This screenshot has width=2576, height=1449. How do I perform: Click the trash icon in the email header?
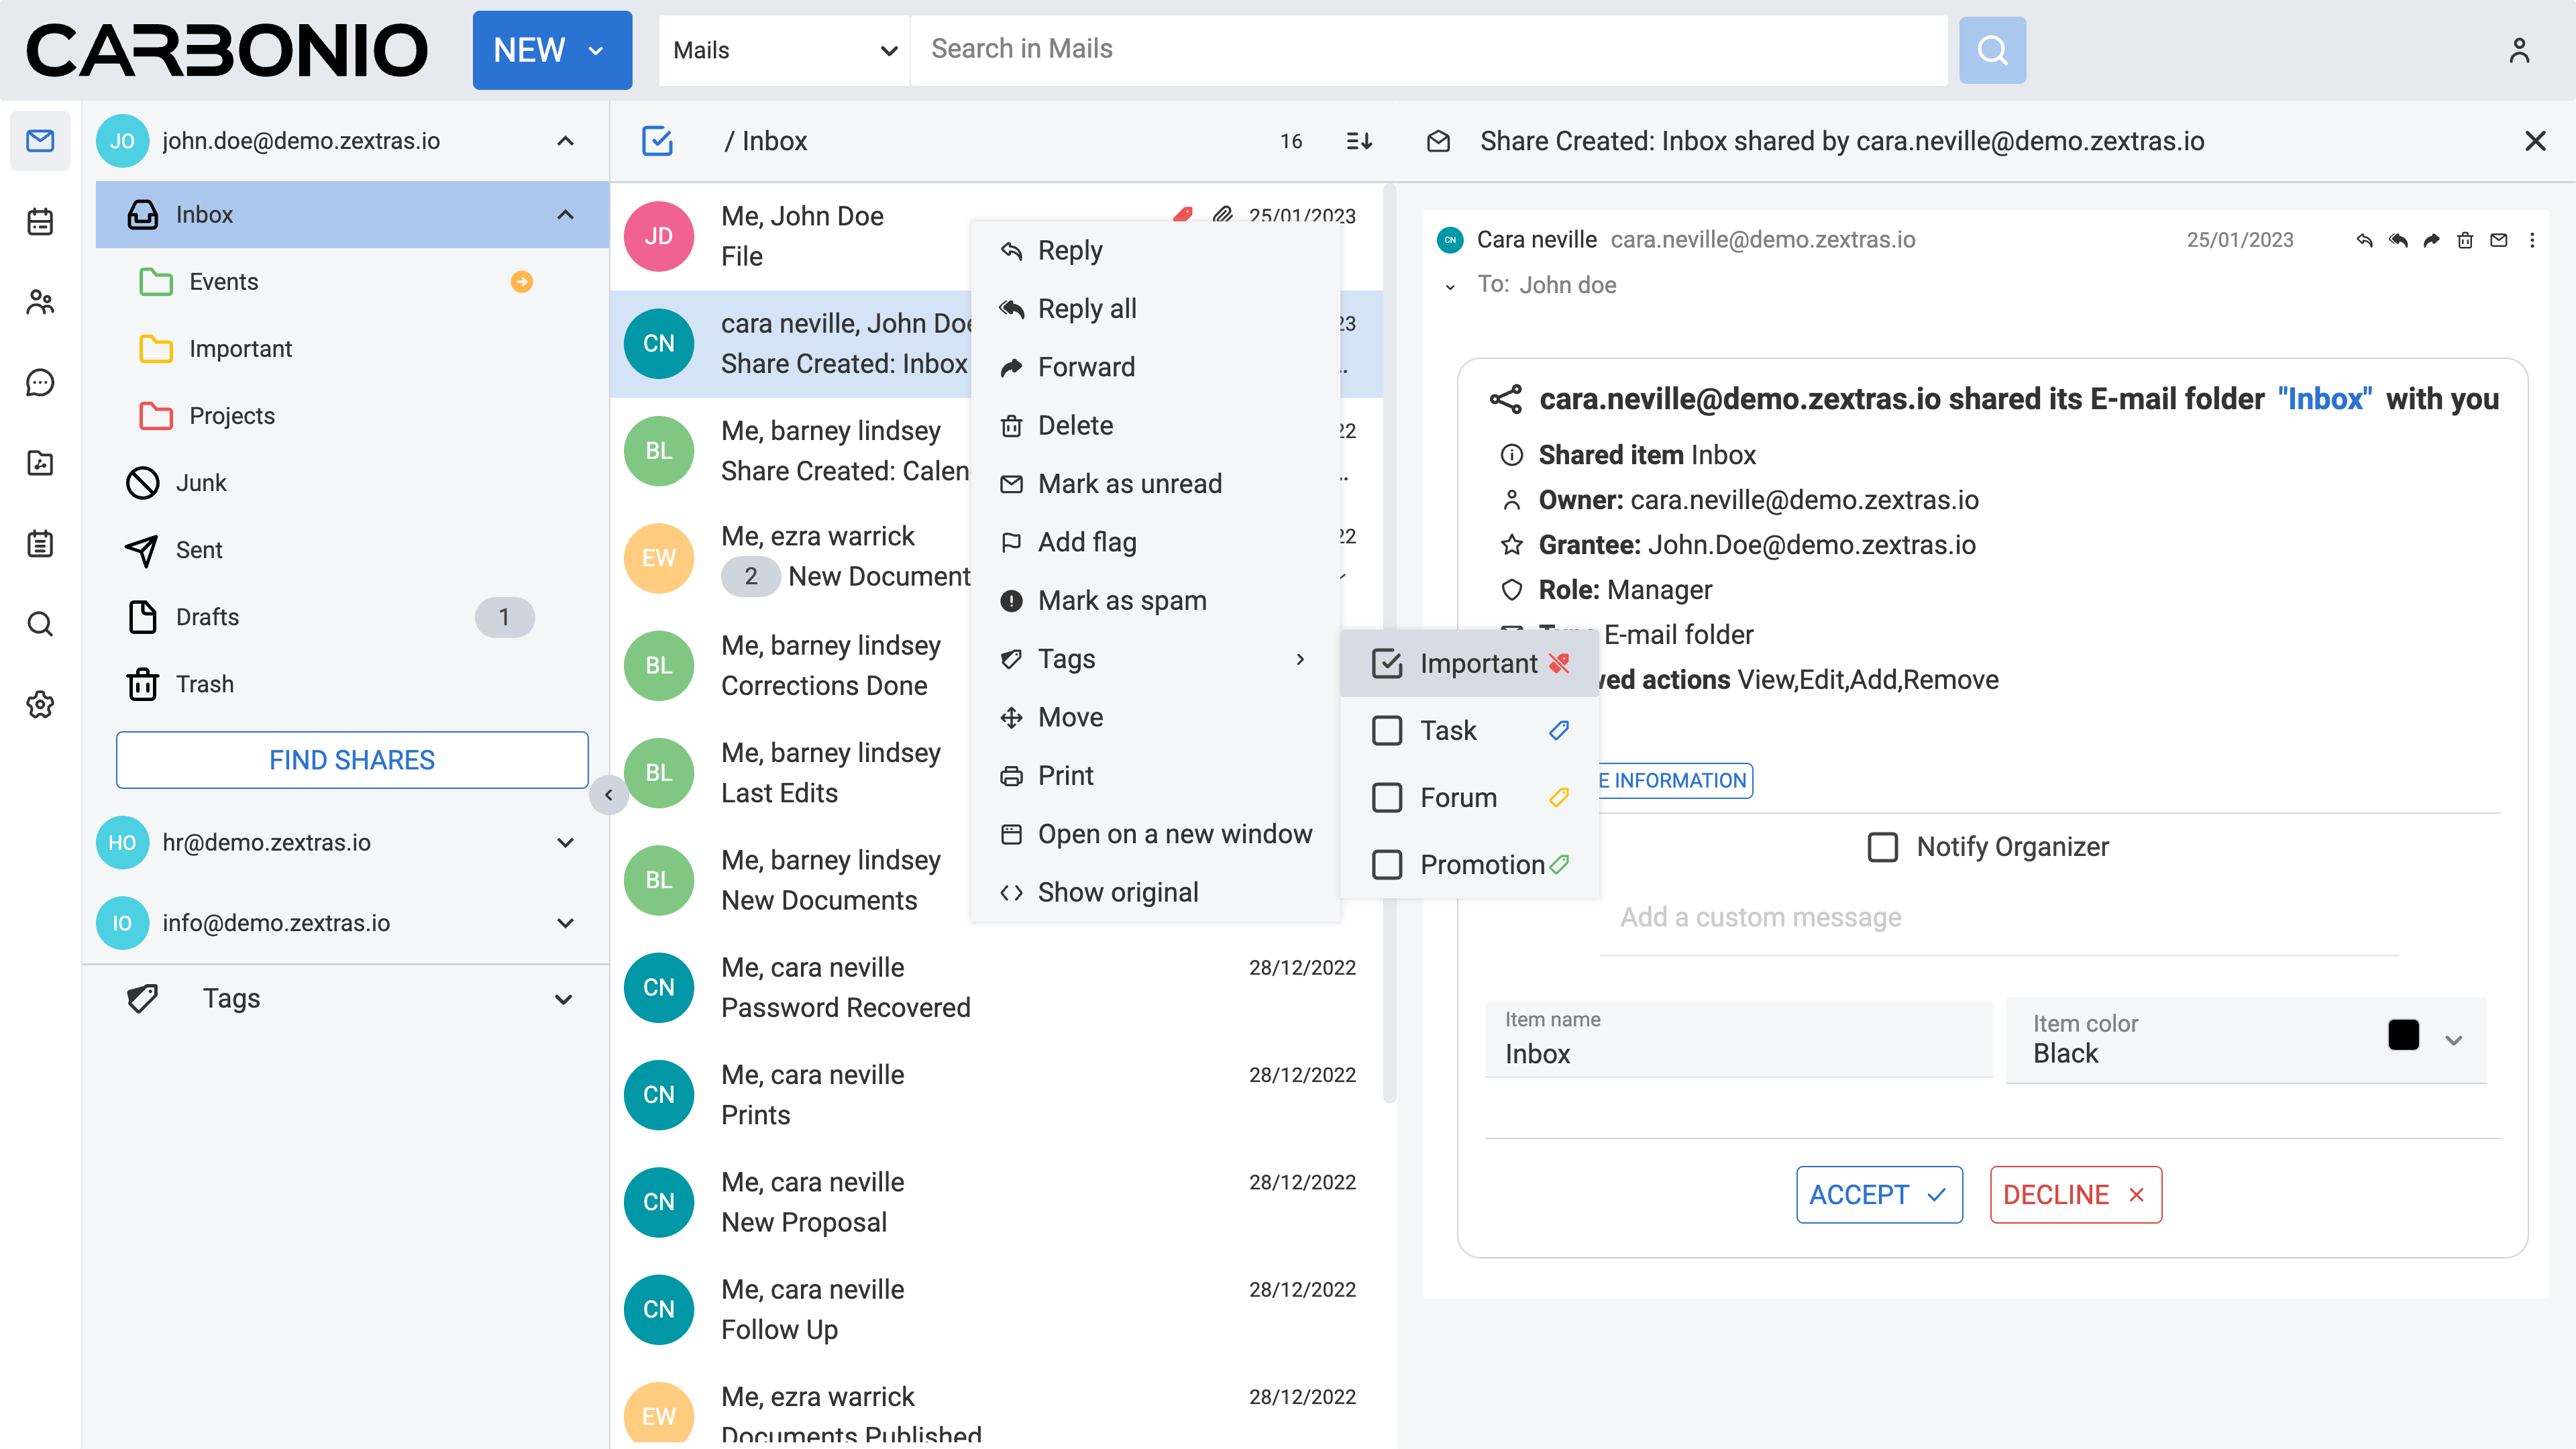click(2465, 240)
